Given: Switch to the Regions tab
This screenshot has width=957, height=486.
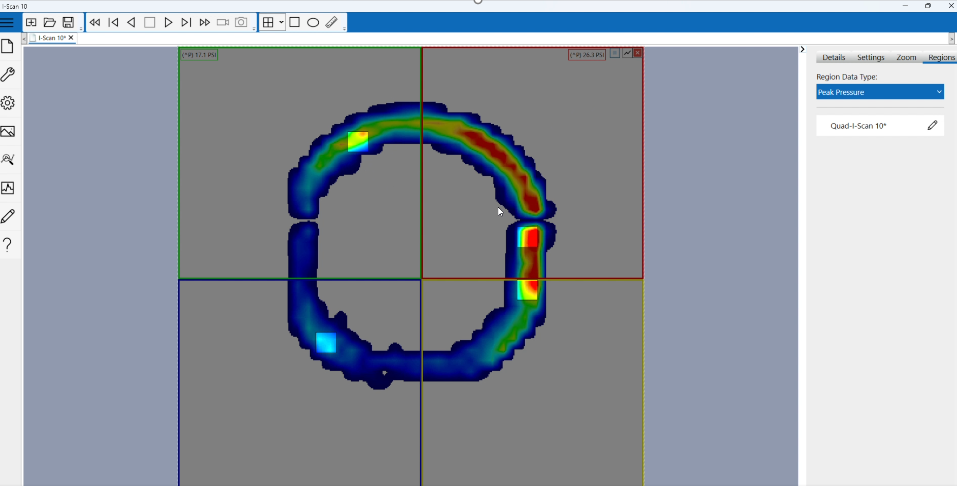Looking at the screenshot, I should 941,57.
